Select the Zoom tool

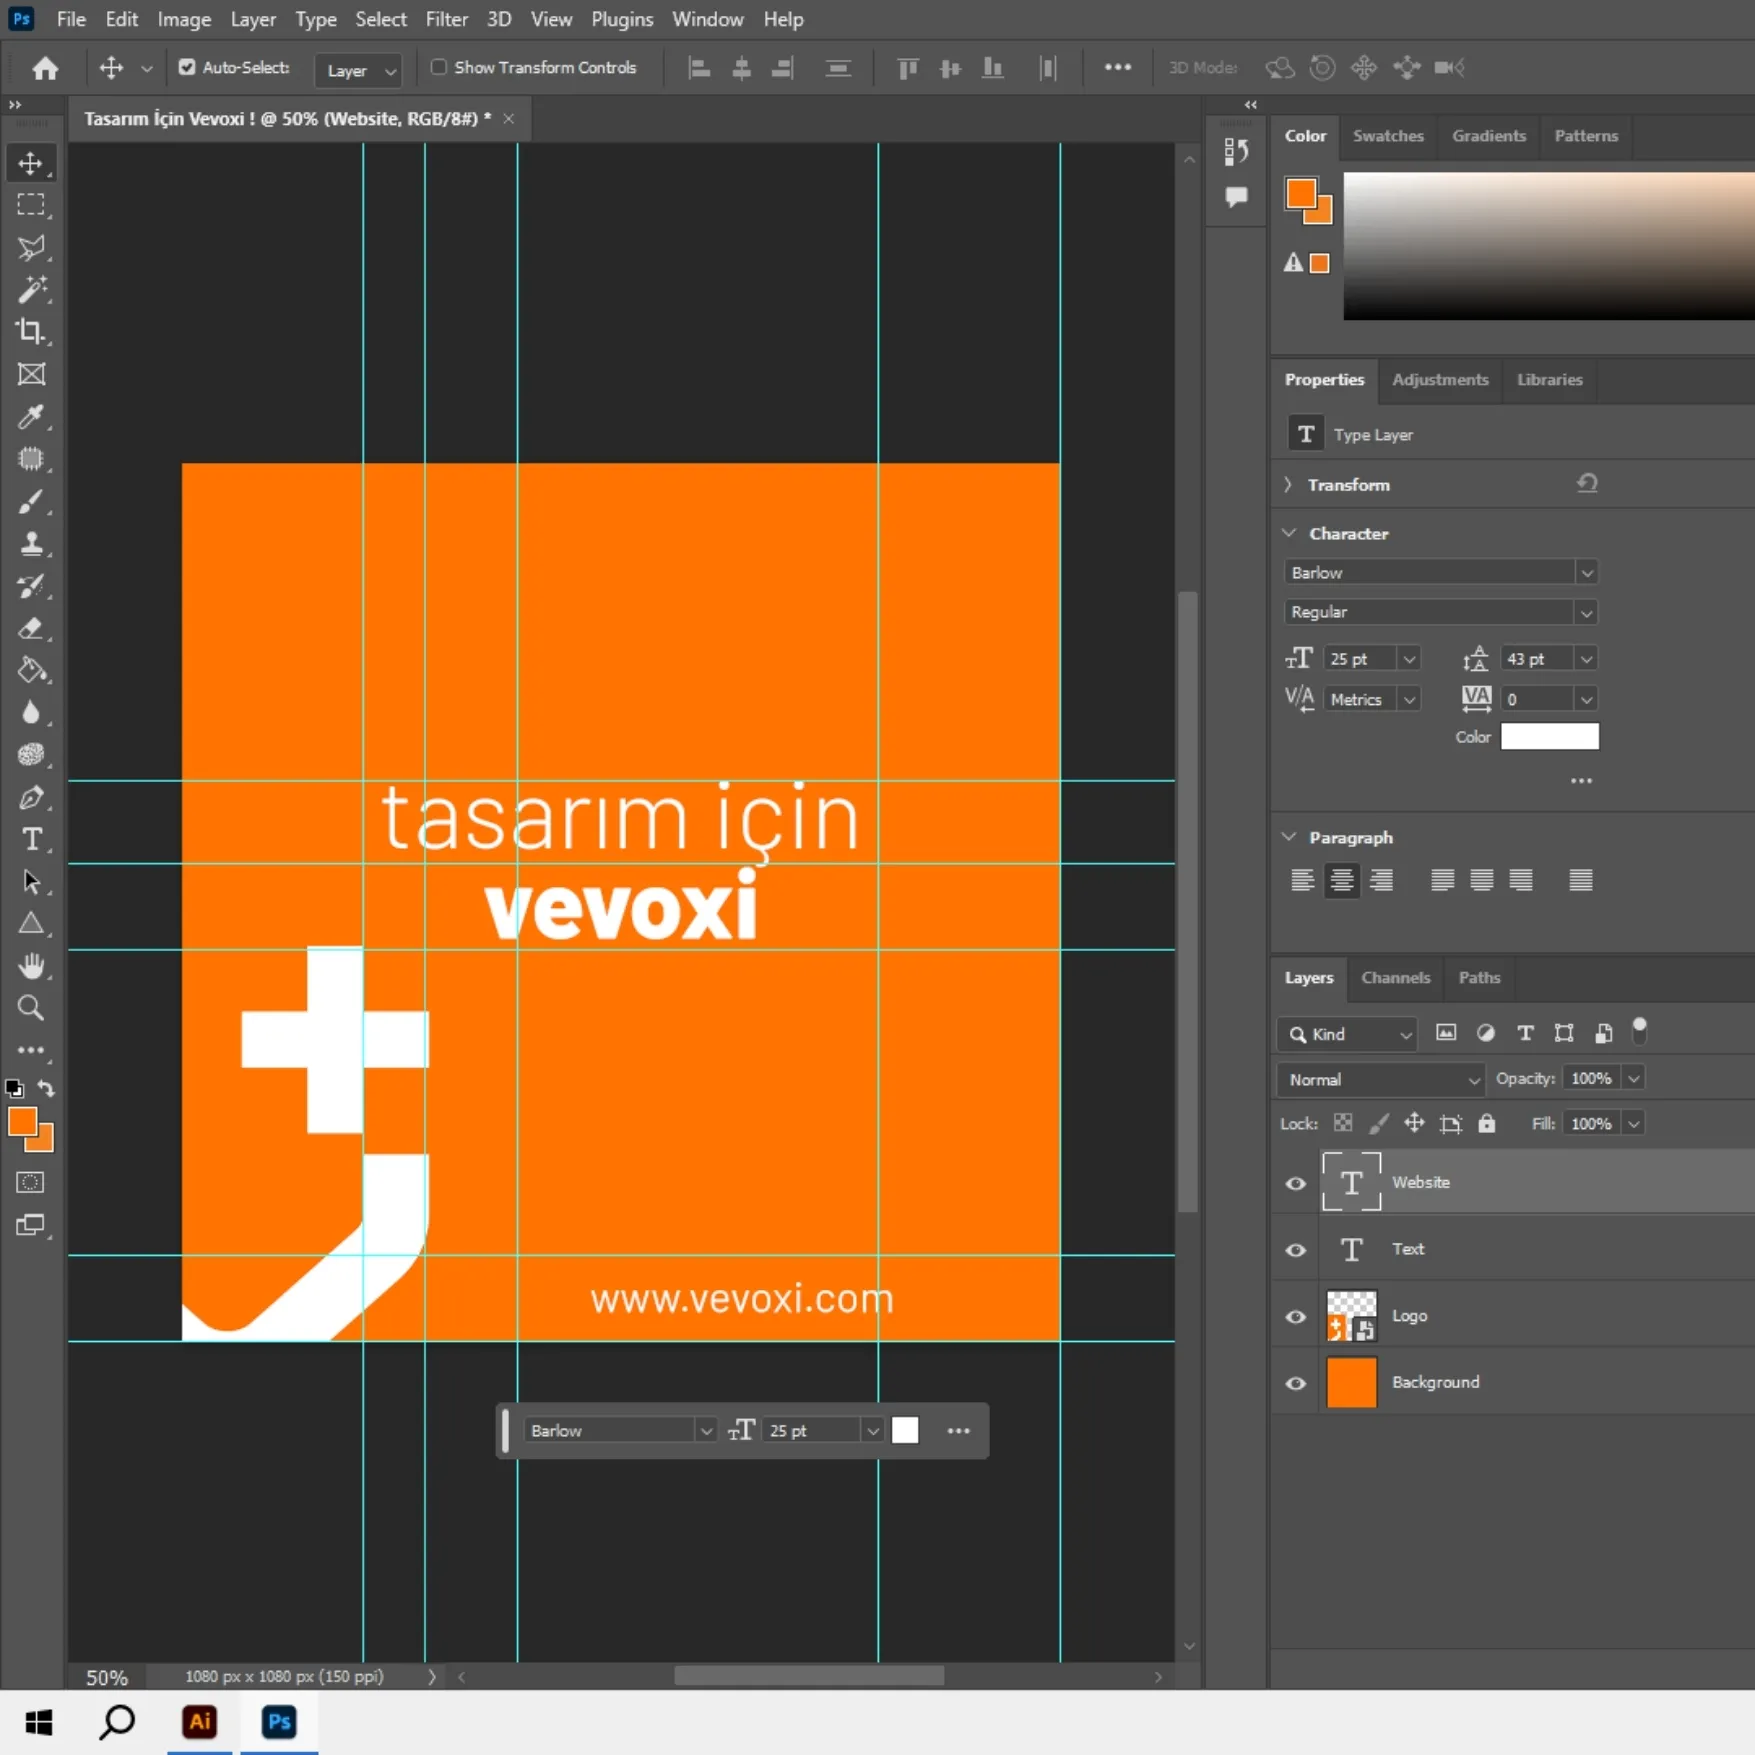pyautogui.click(x=31, y=1007)
